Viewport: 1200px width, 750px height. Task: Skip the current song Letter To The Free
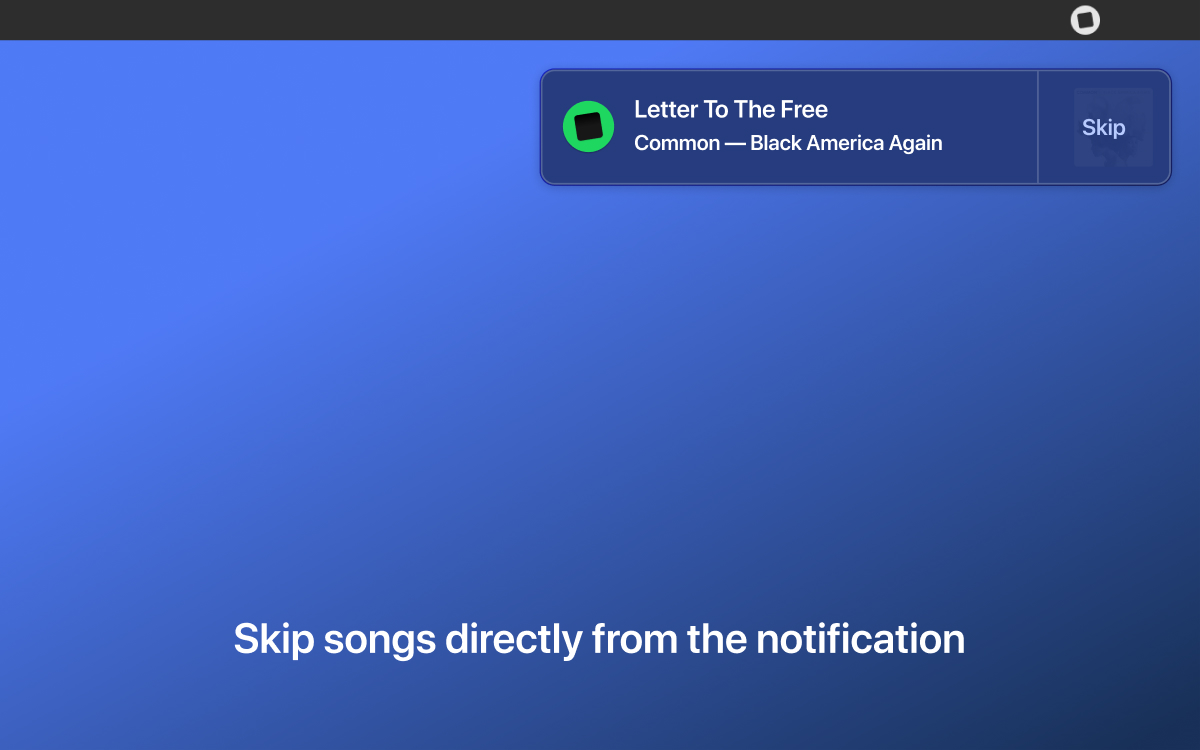(x=1103, y=127)
